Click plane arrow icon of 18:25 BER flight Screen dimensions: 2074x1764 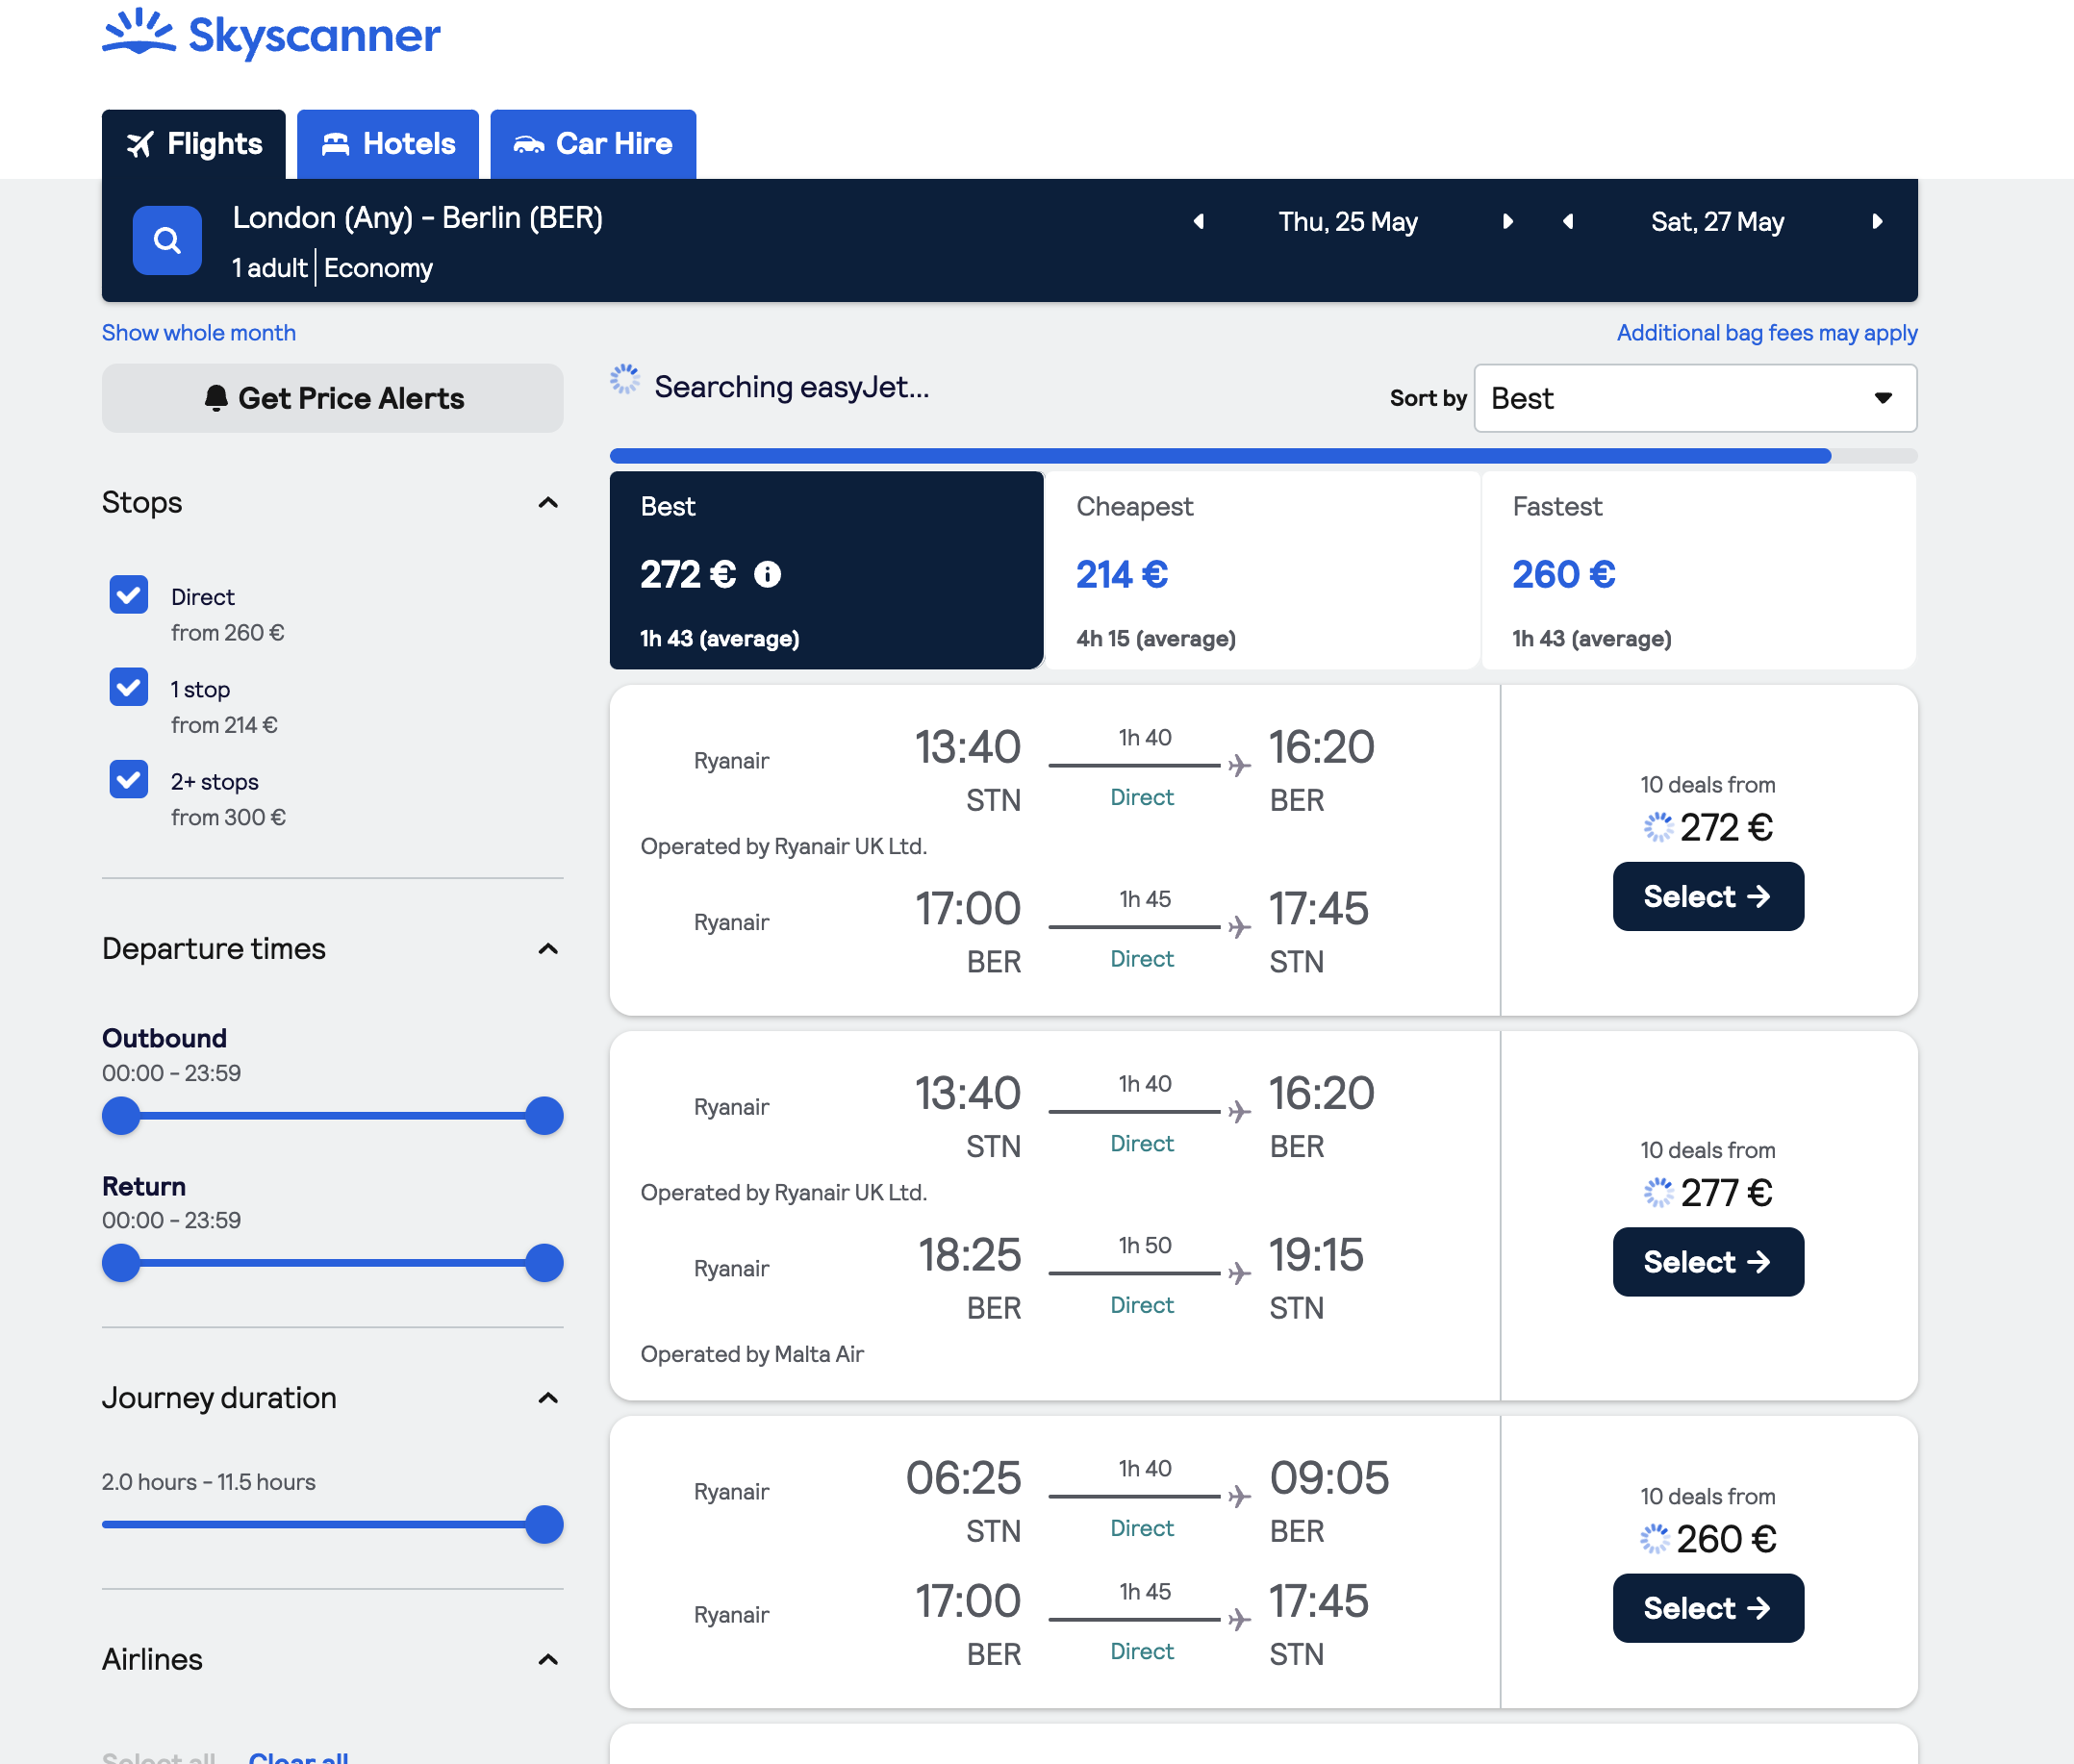[x=1239, y=1273]
